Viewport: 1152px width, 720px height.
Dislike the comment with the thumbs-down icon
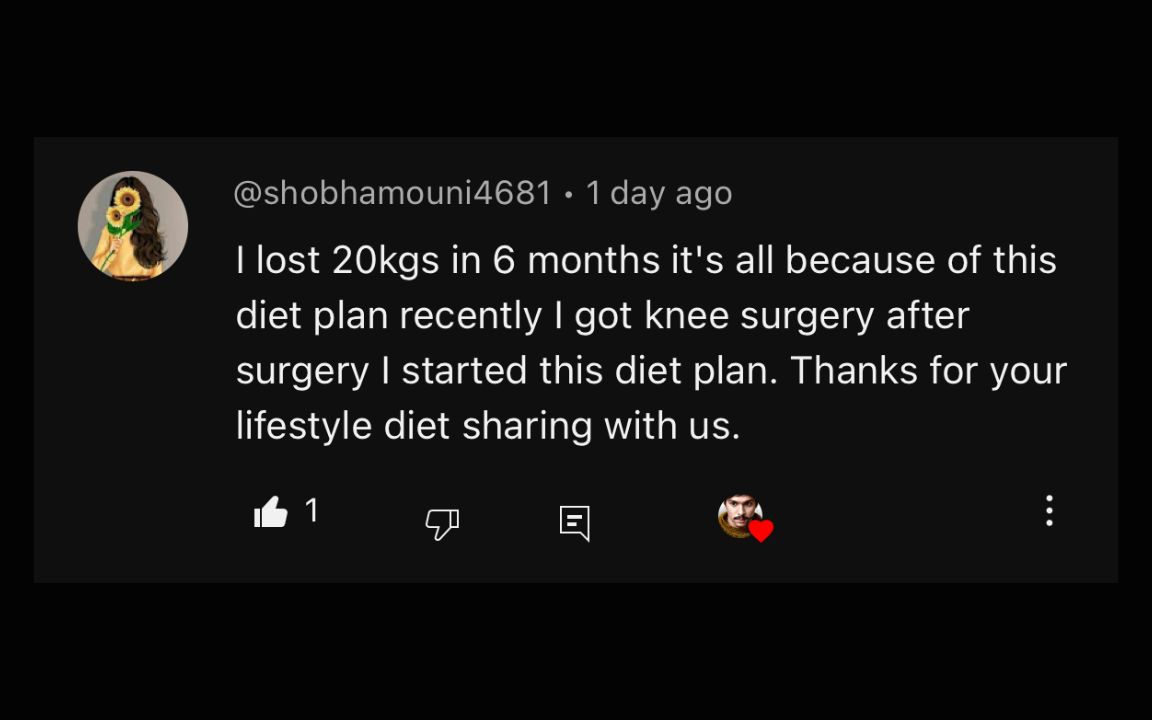click(442, 522)
